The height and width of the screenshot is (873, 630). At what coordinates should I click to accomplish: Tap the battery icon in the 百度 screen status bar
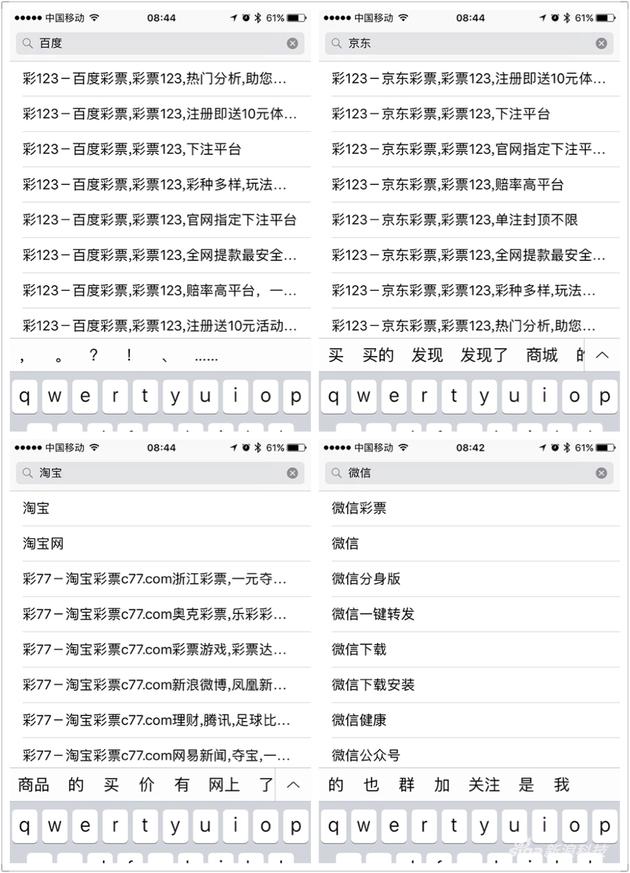(297, 18)
